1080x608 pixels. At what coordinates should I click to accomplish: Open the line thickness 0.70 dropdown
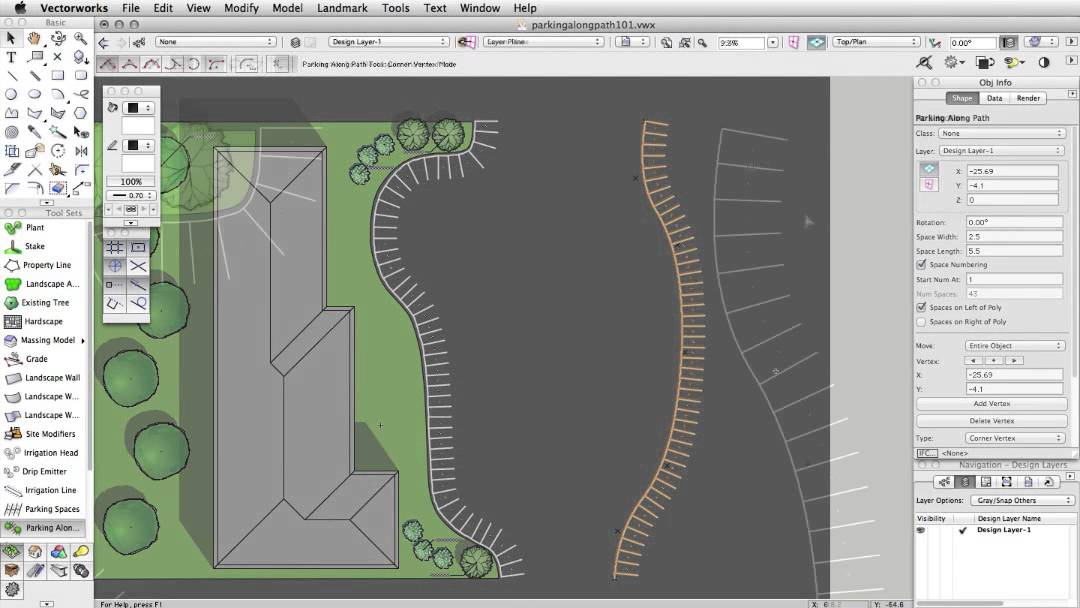click(131, 196)
